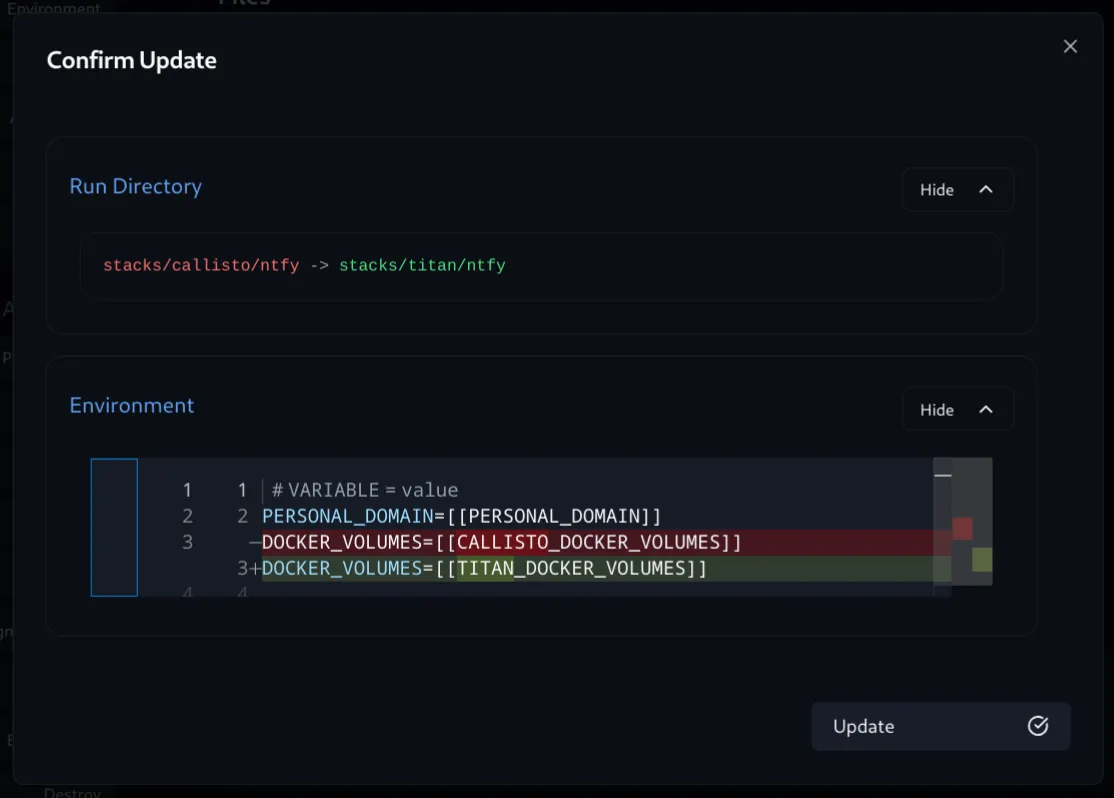Hide the Environment section
This screenshot has height=798, width=1114.
957,409
